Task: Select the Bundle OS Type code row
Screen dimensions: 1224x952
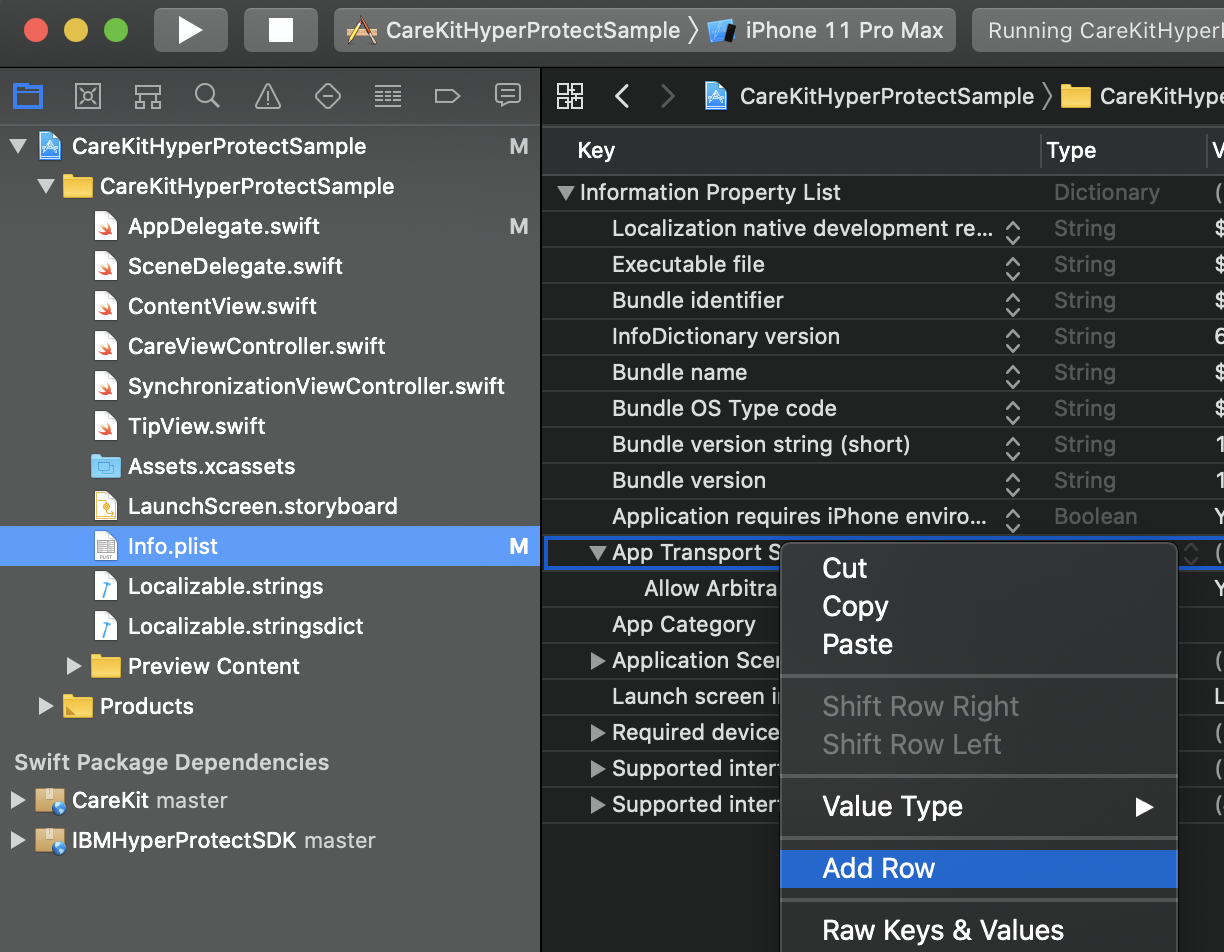Action: pos(883,408)
